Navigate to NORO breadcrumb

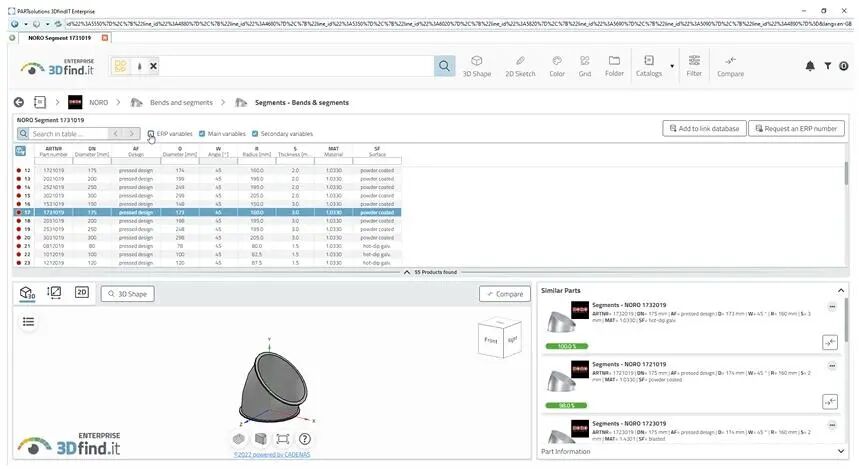tap(99, 102)
